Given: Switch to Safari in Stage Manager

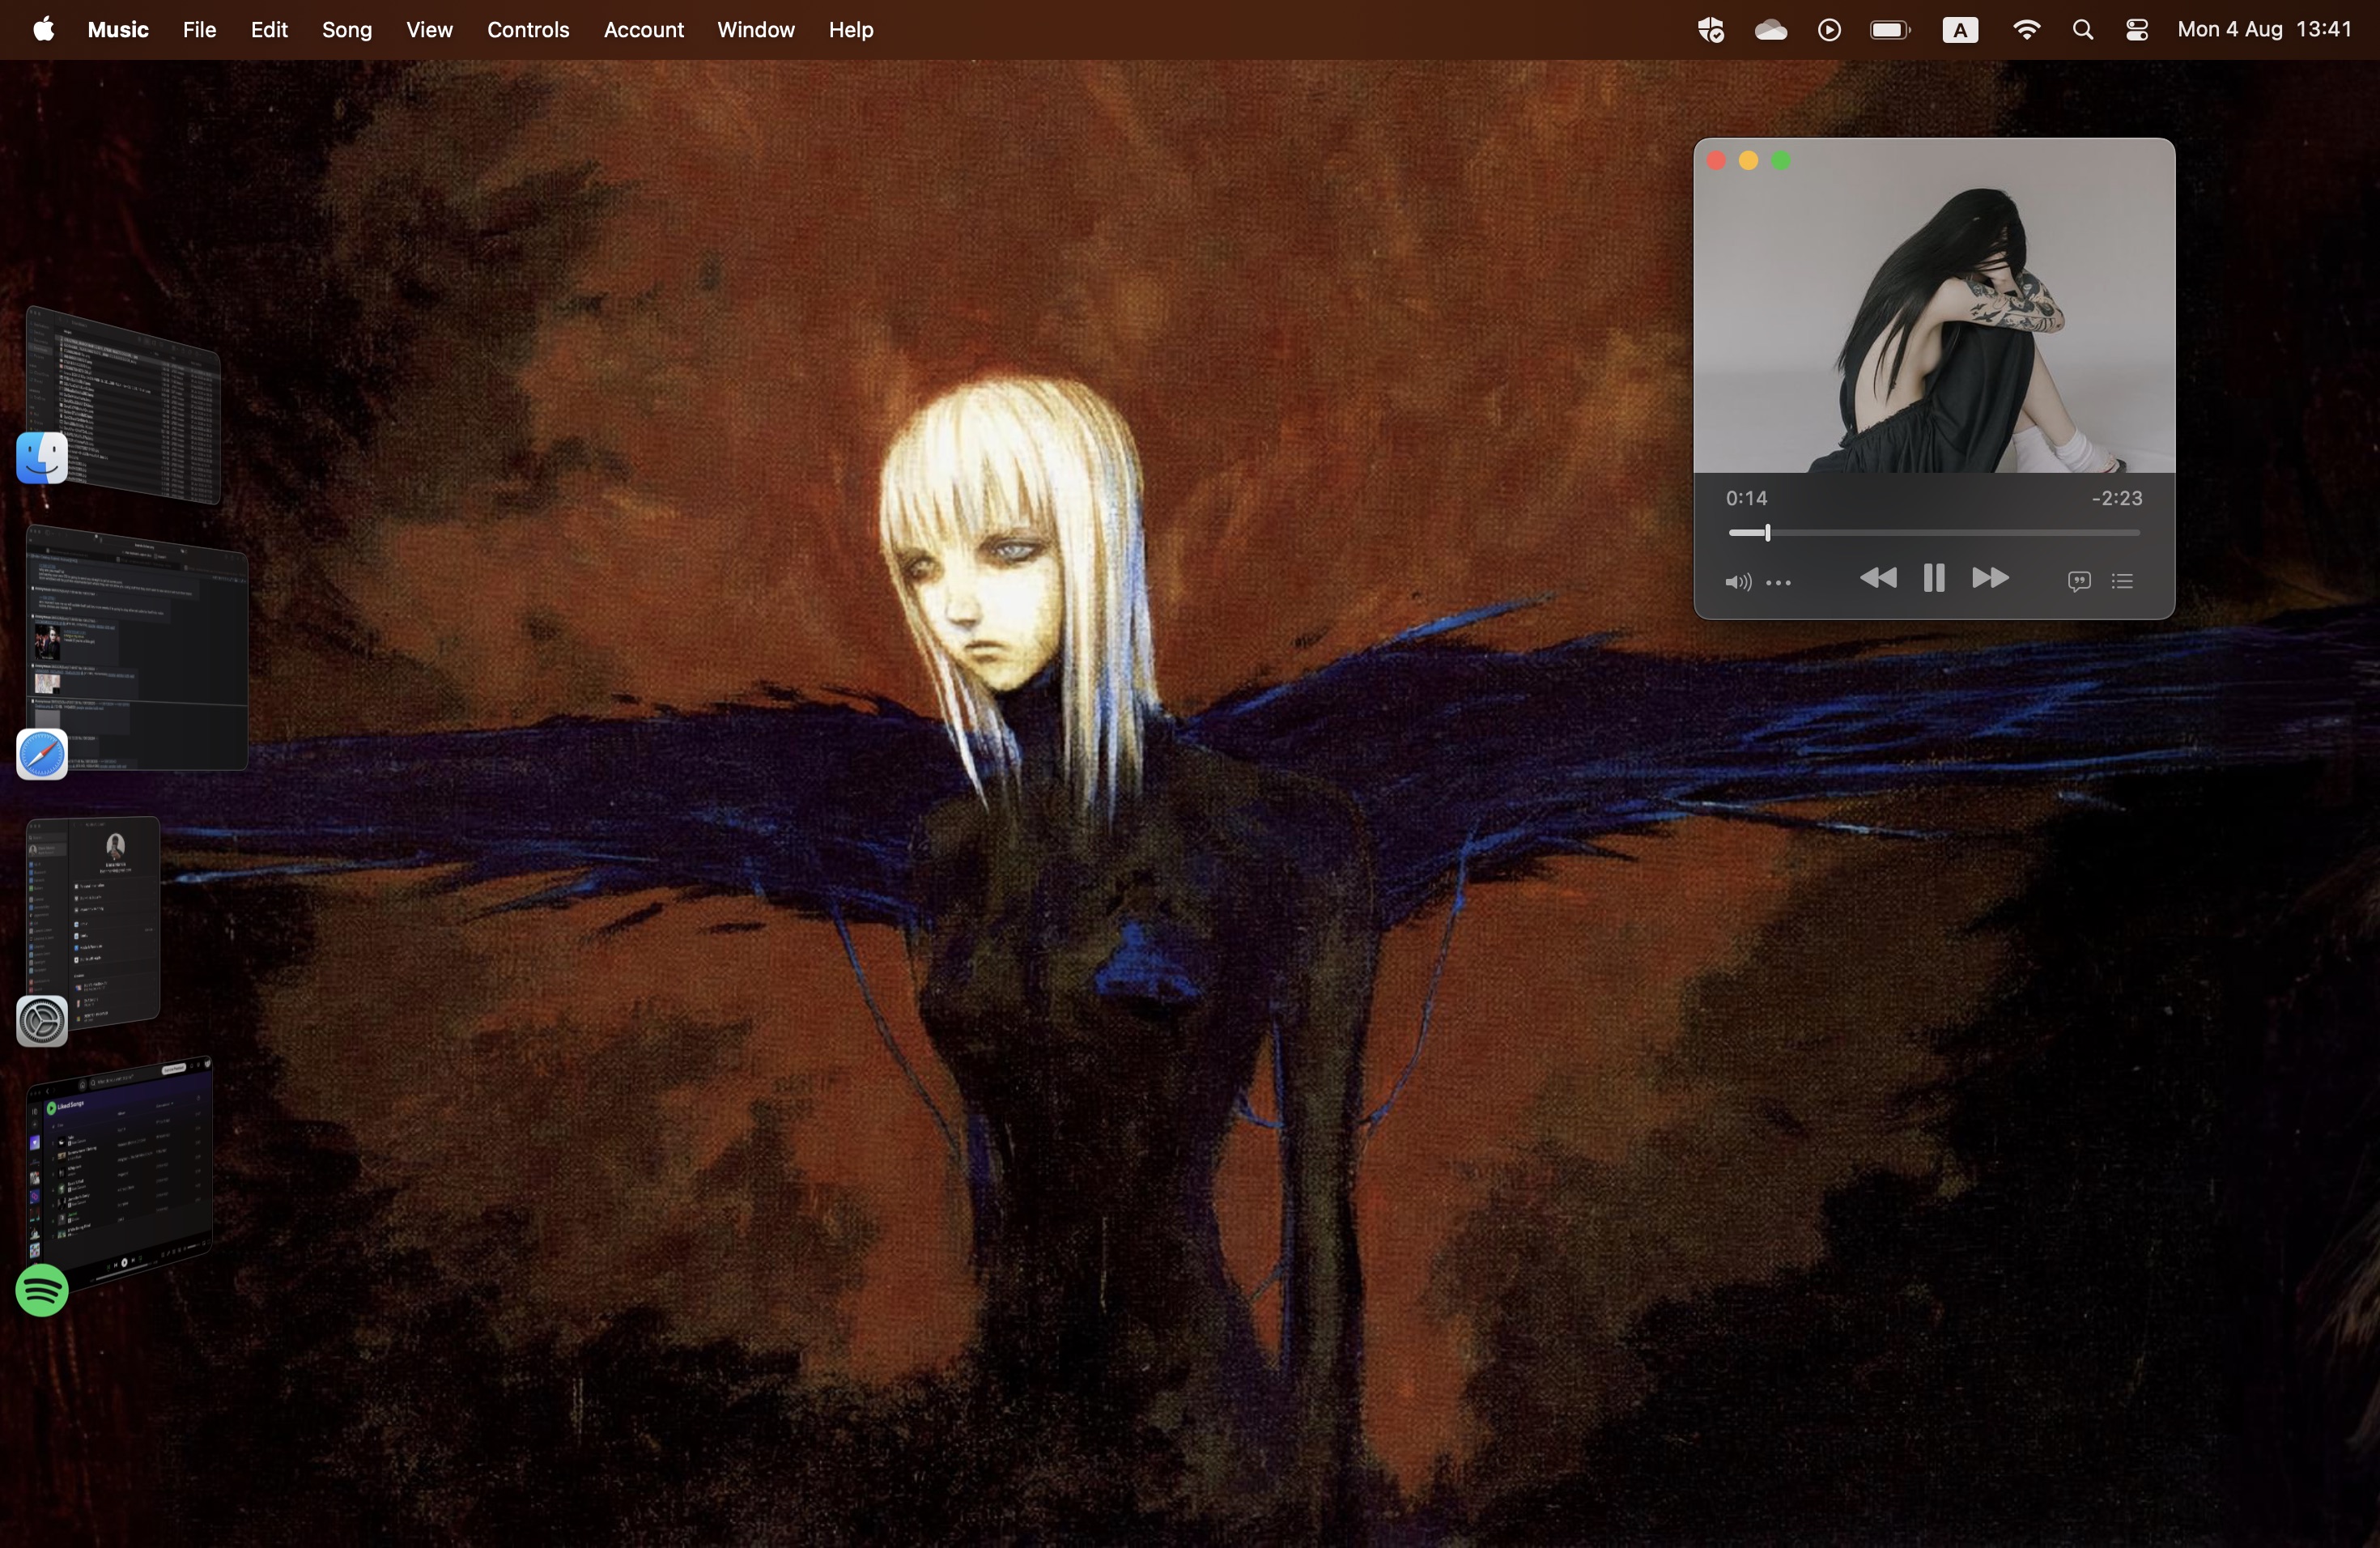Looking at the screenshot, I should (42, 754).
